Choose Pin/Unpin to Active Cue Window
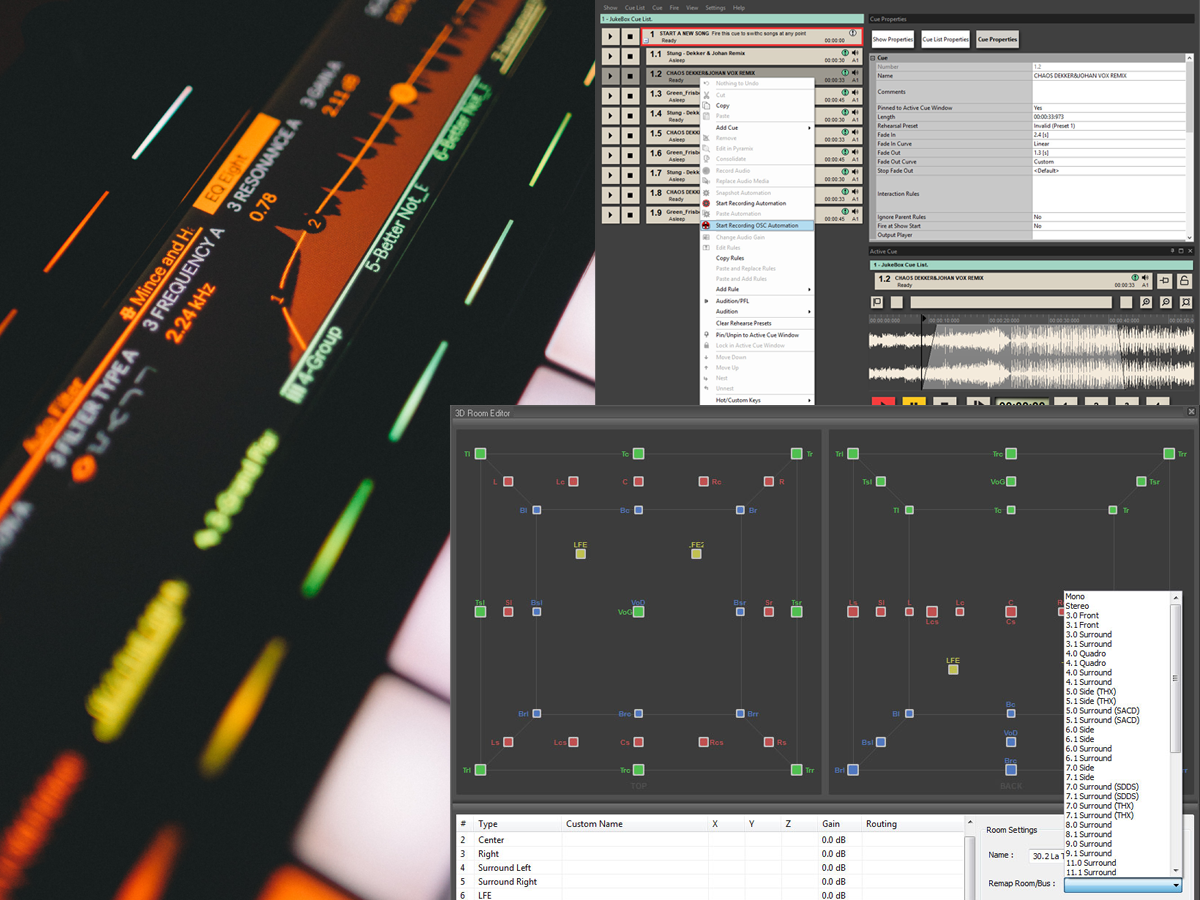 tap(757, 335)
